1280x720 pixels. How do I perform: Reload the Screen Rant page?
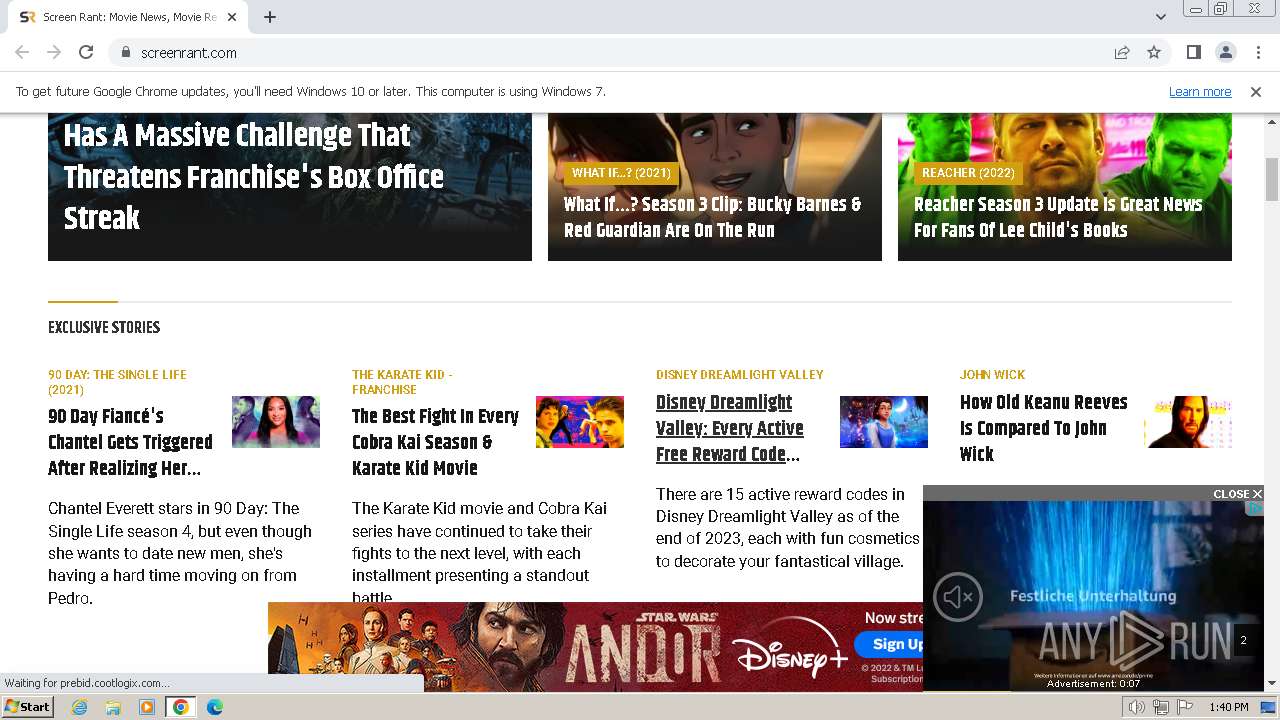point(86,52)
